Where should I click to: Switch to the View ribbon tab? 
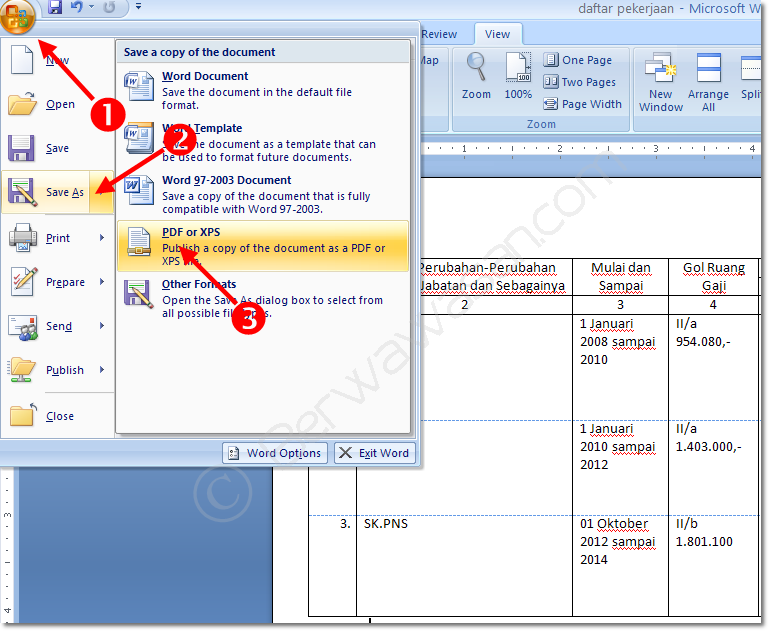(x=497, y=34)
